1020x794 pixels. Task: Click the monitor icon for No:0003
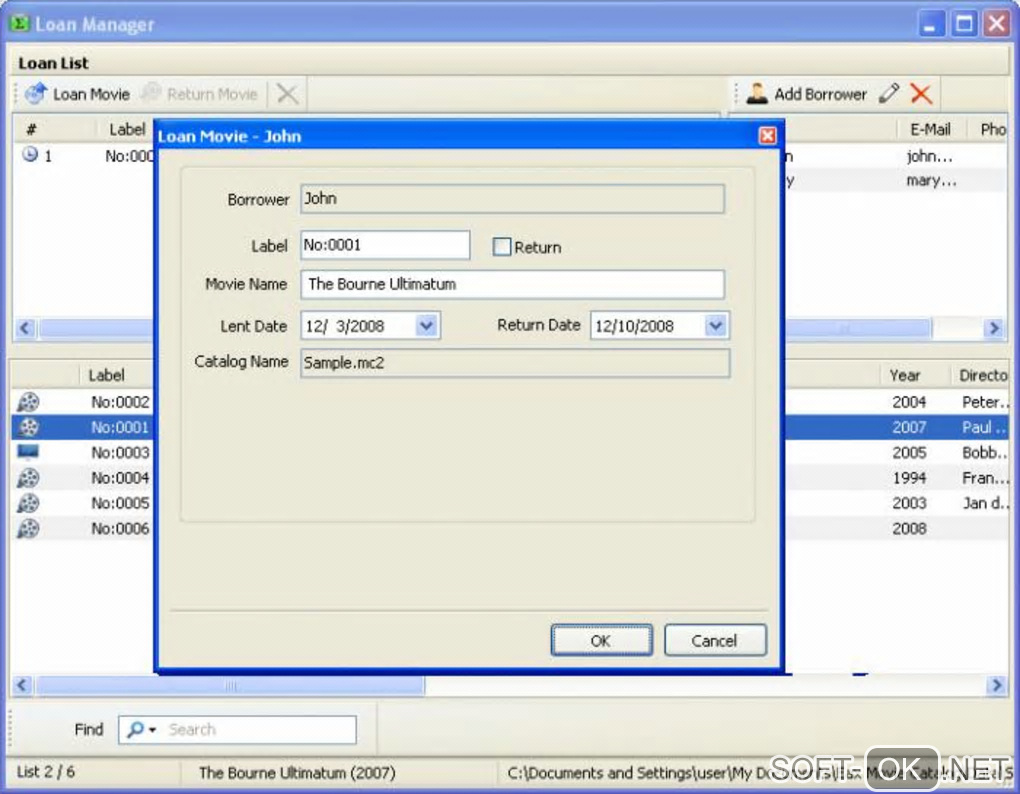coord(28,452)
